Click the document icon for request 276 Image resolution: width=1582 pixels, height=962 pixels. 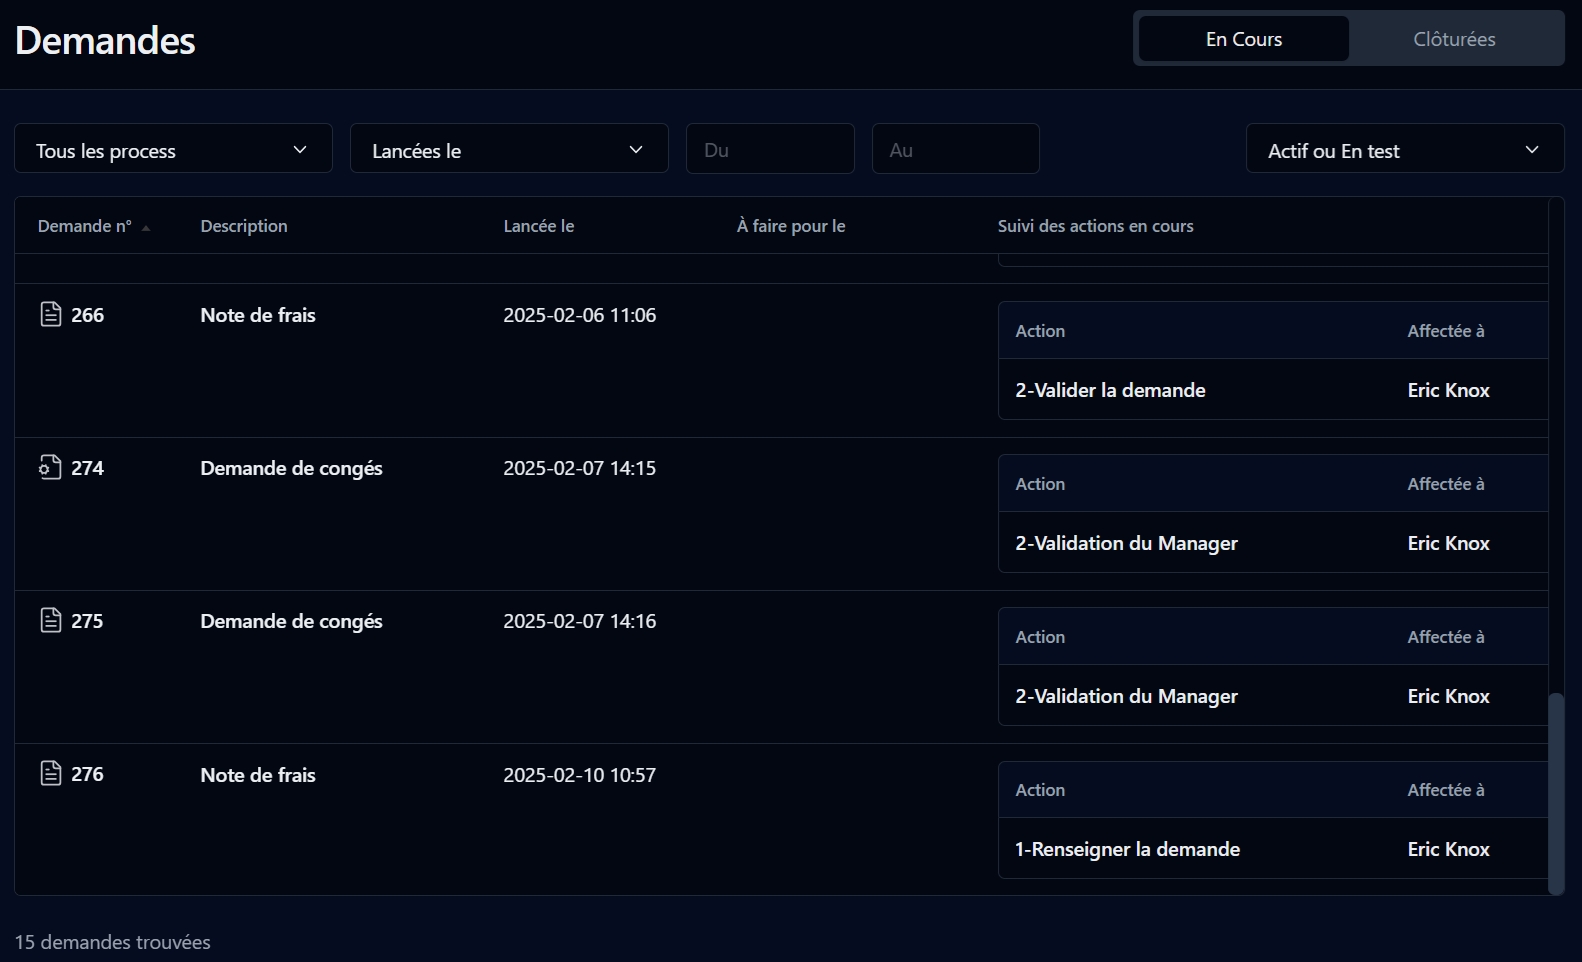(50, 773)
